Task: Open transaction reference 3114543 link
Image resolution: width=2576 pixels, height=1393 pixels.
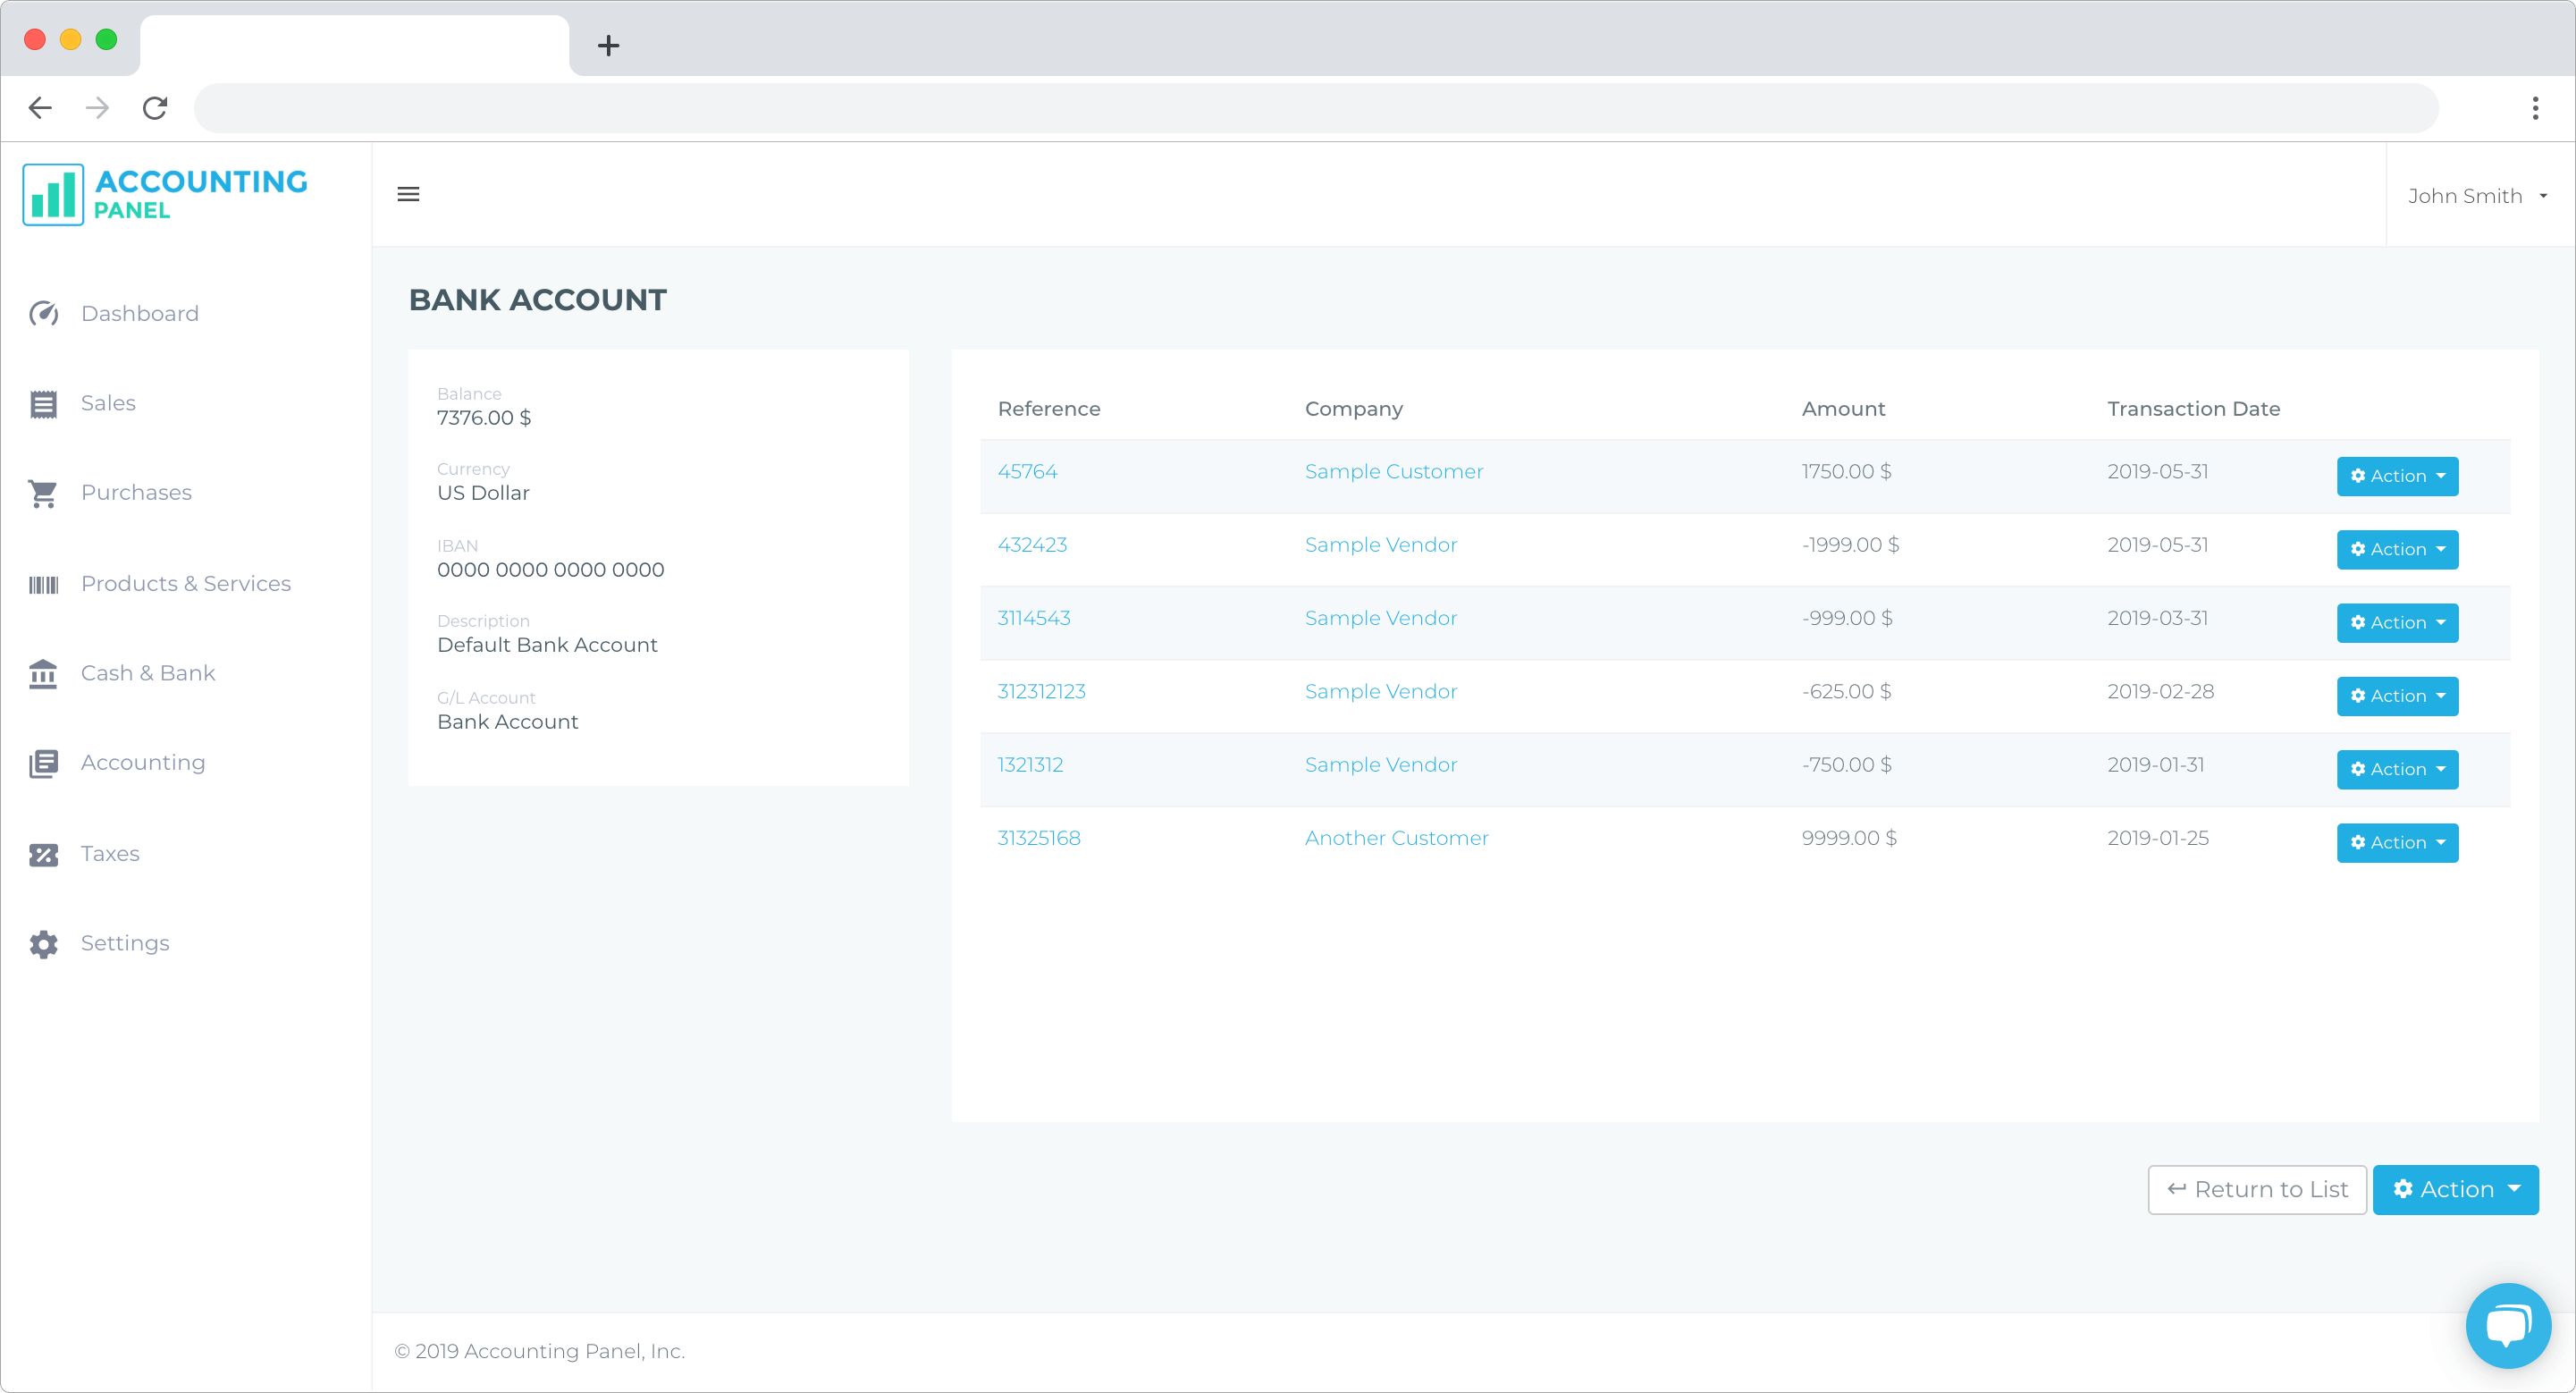Action: point(1034,618)
